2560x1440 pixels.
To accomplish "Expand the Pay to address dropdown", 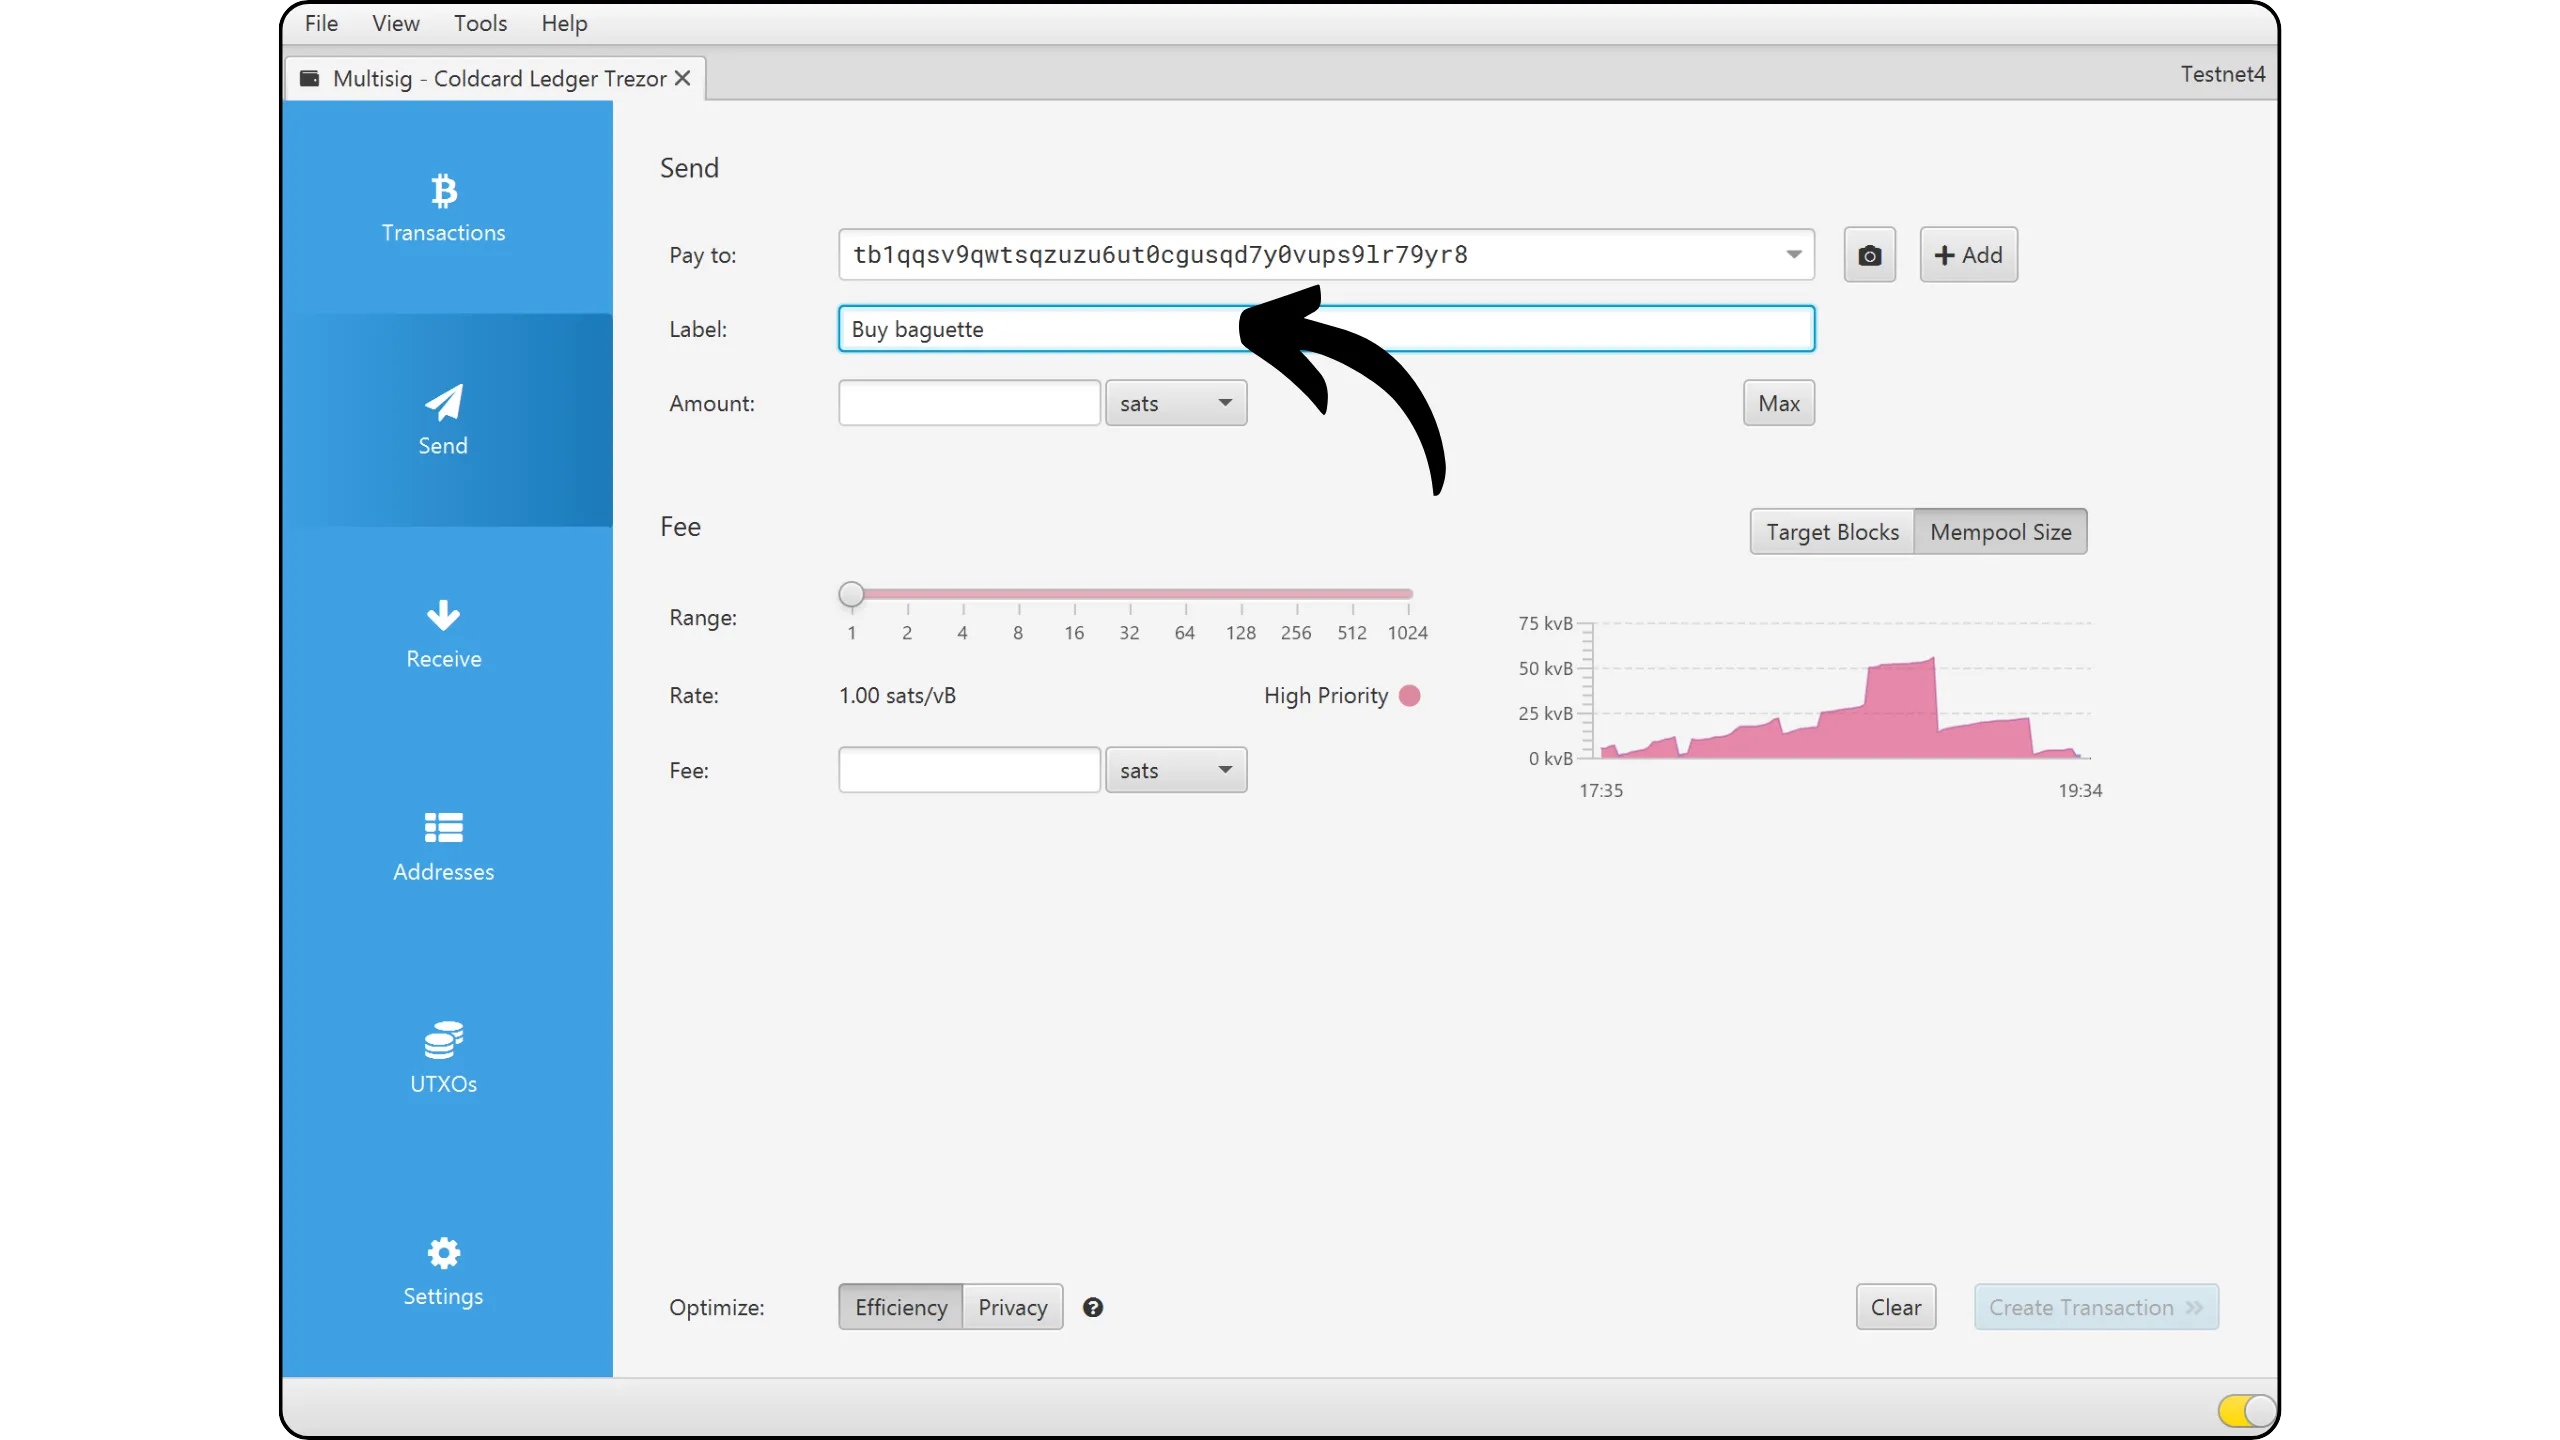I will (1794, 255).
